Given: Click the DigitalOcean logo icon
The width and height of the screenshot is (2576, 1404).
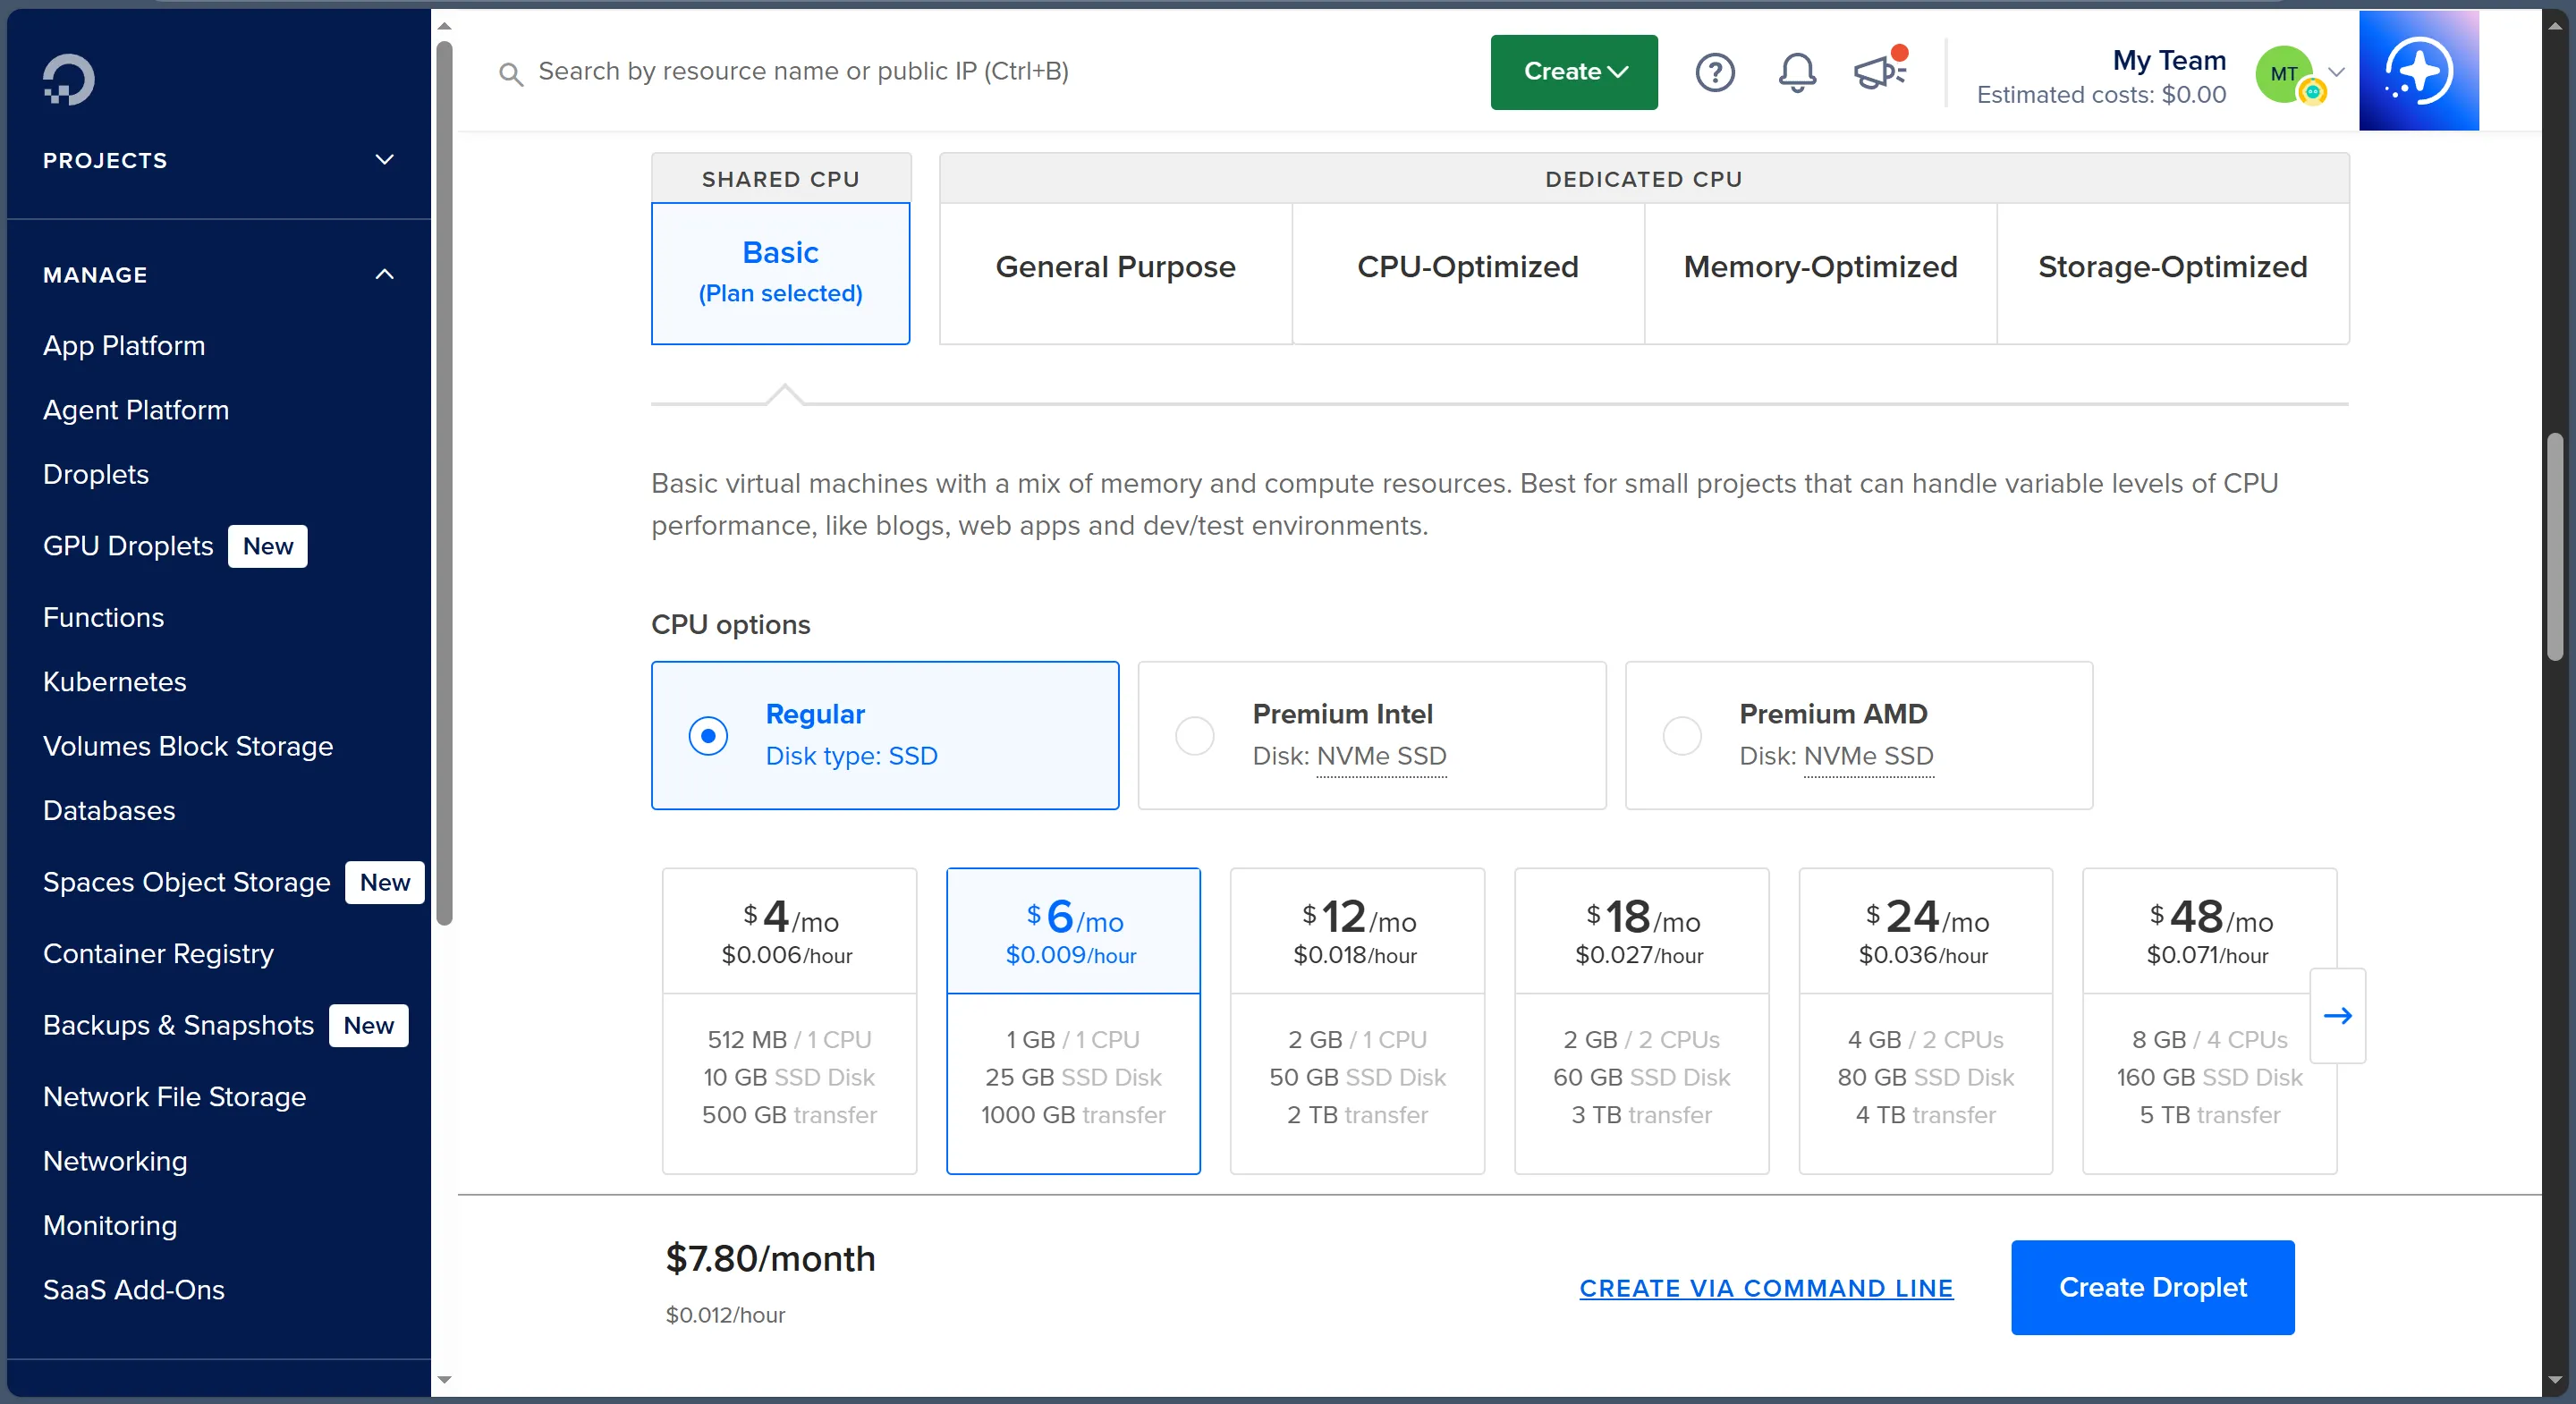Looking at the screenshot, I should tap(69, 79).
